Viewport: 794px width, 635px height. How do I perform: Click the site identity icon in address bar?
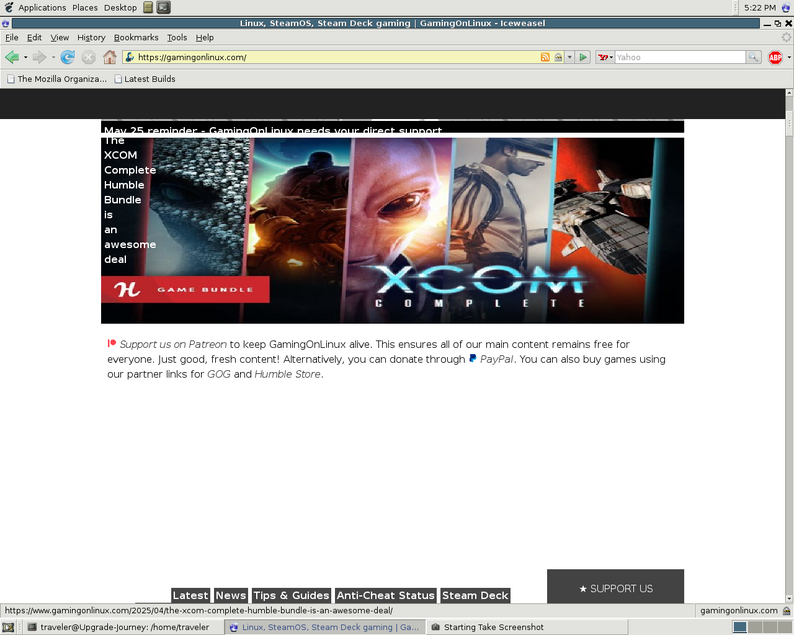(130, 57)
